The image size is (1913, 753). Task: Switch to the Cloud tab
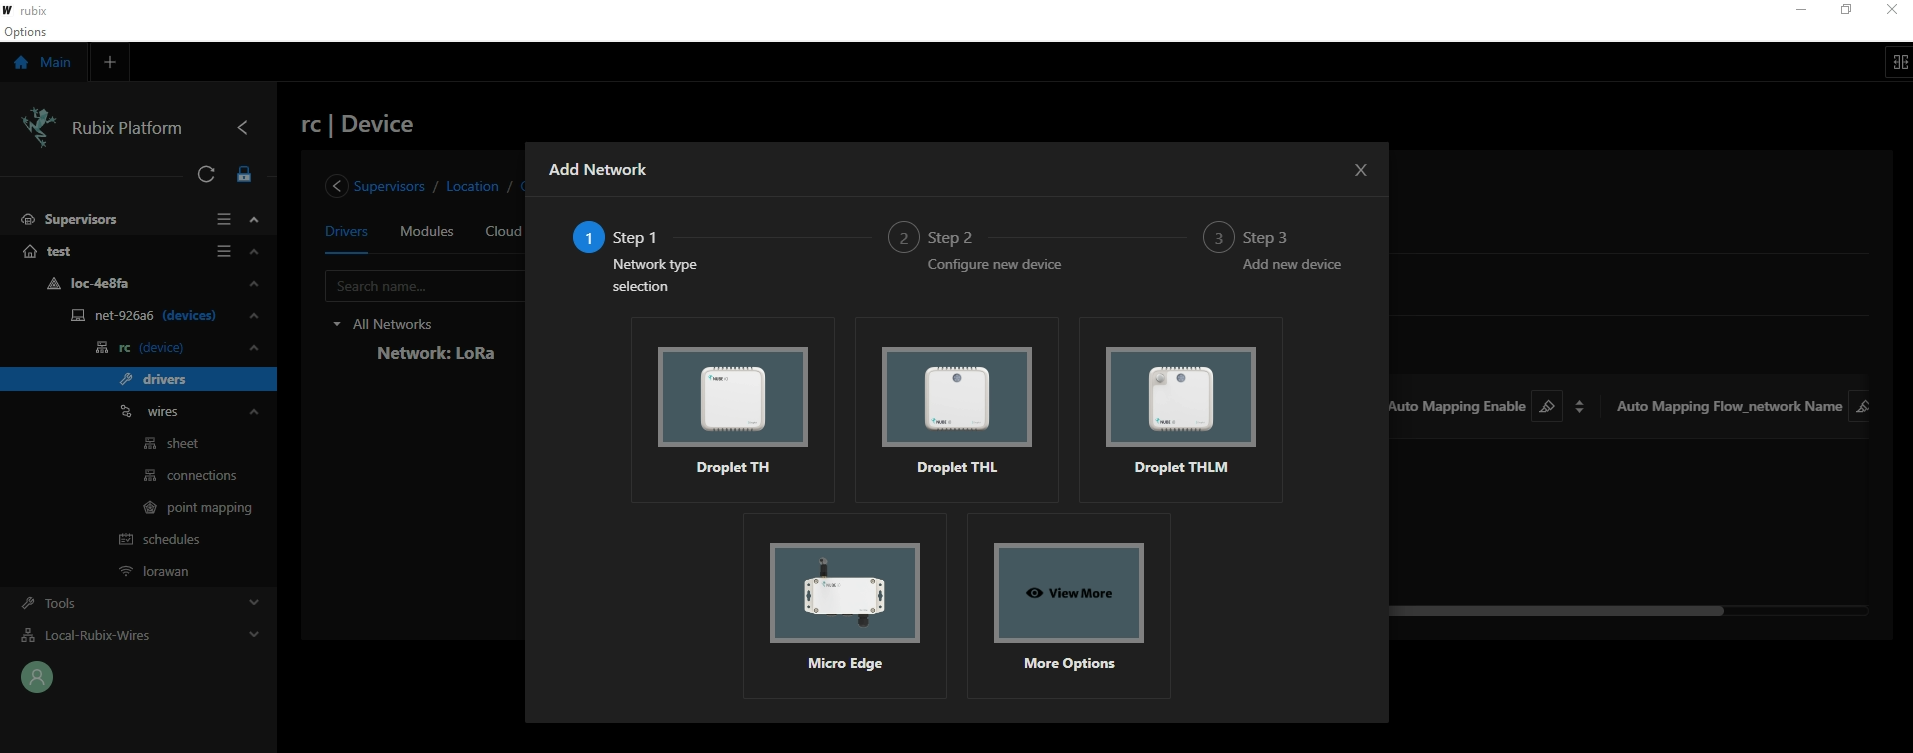[x=503, y=231]
